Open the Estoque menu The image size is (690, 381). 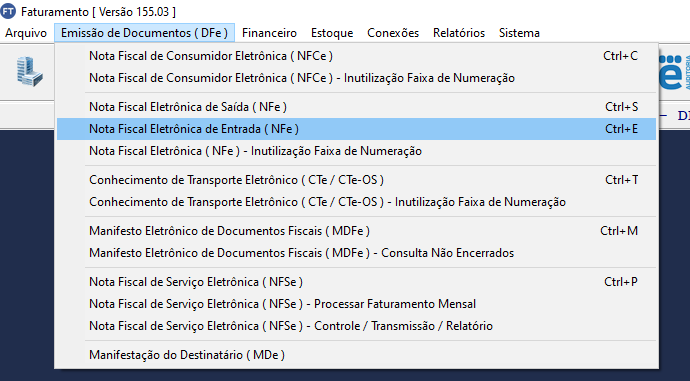332,33
